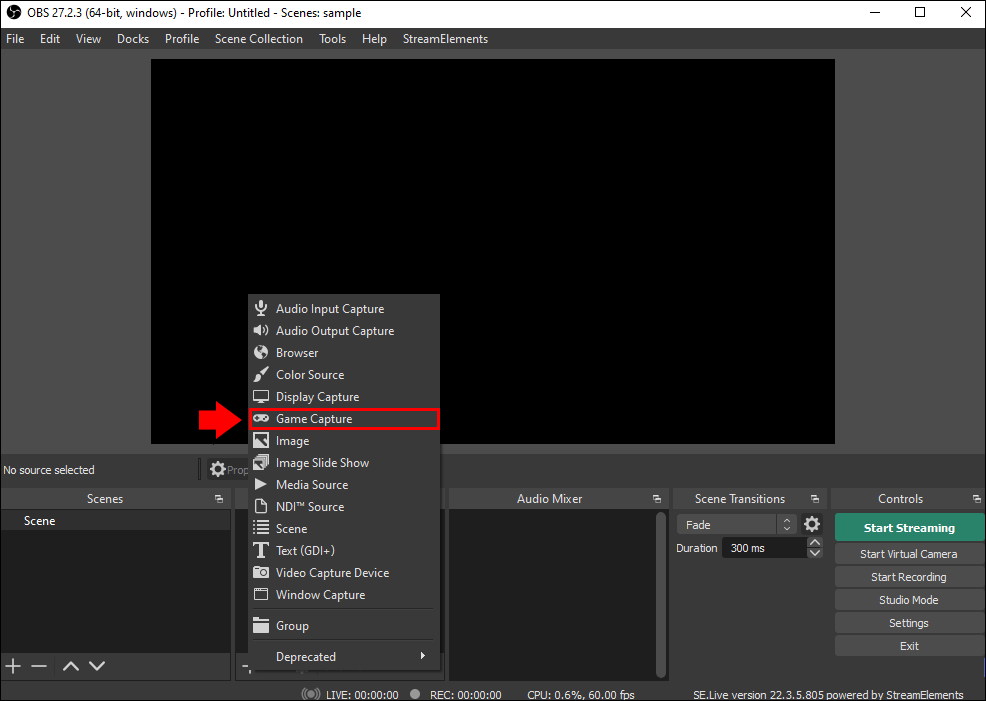986x701 pixels.
Task: Click the Duration 300 ms input field
Action: (762, 547)
